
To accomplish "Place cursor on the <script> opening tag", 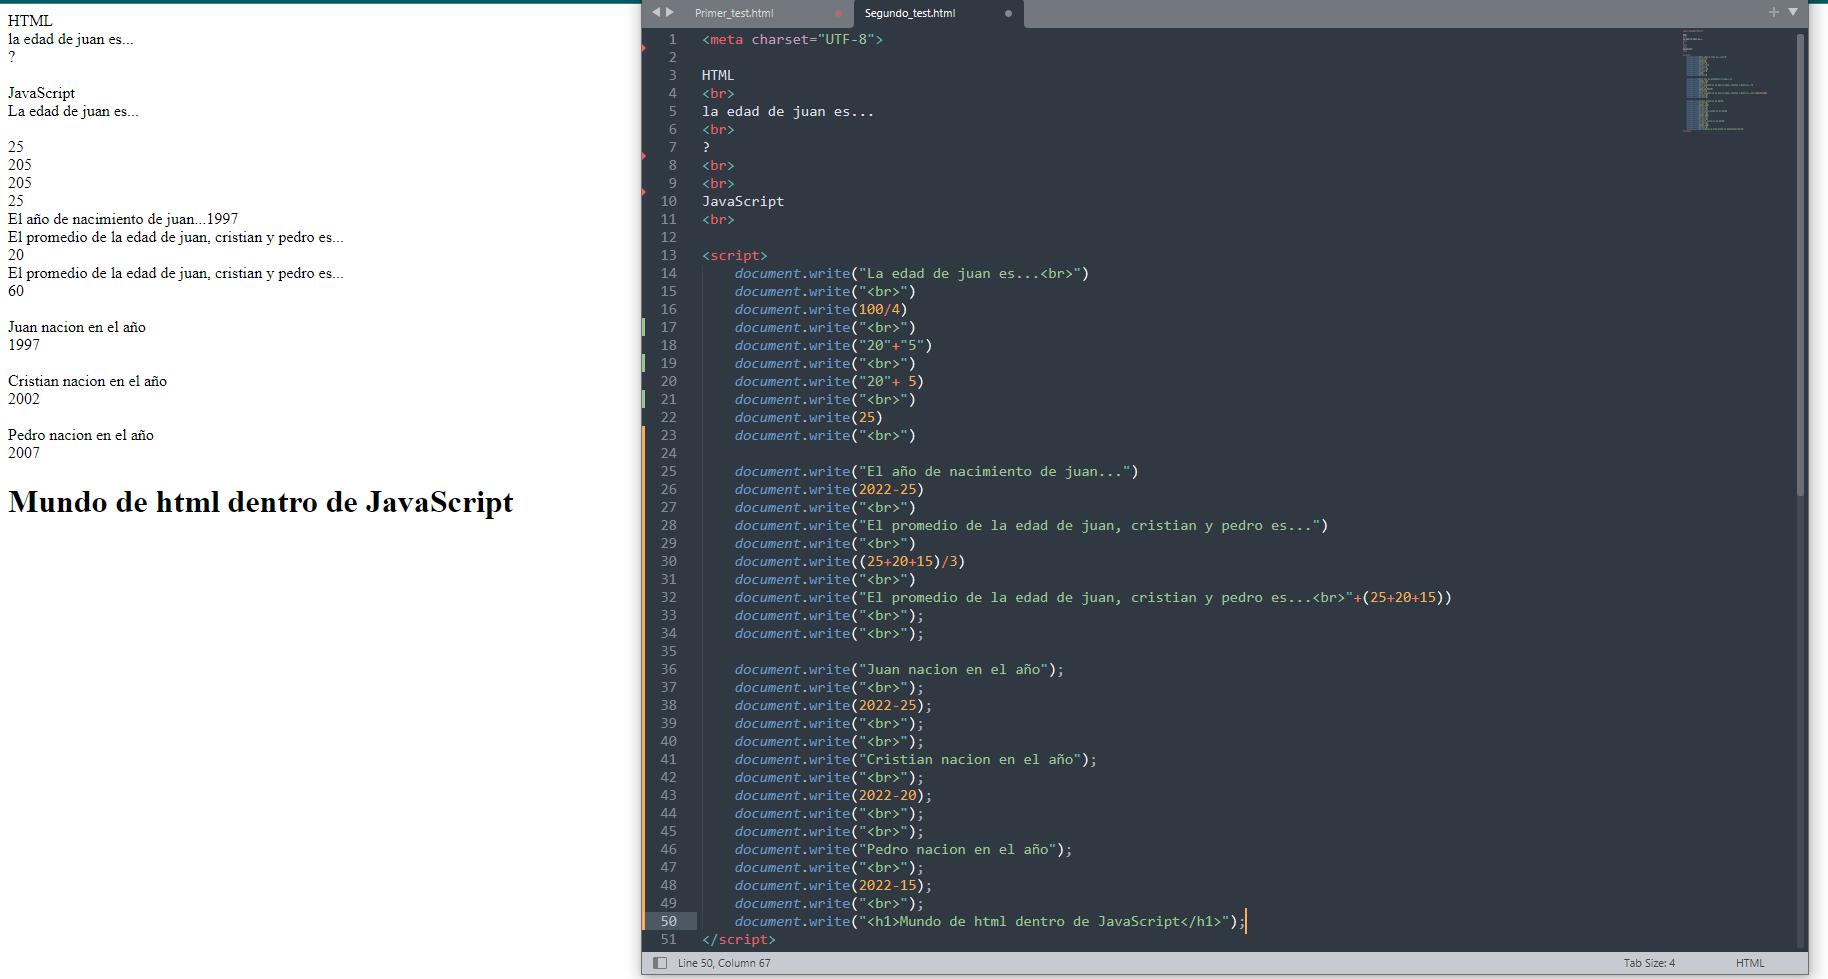I will tap(734, 255).
